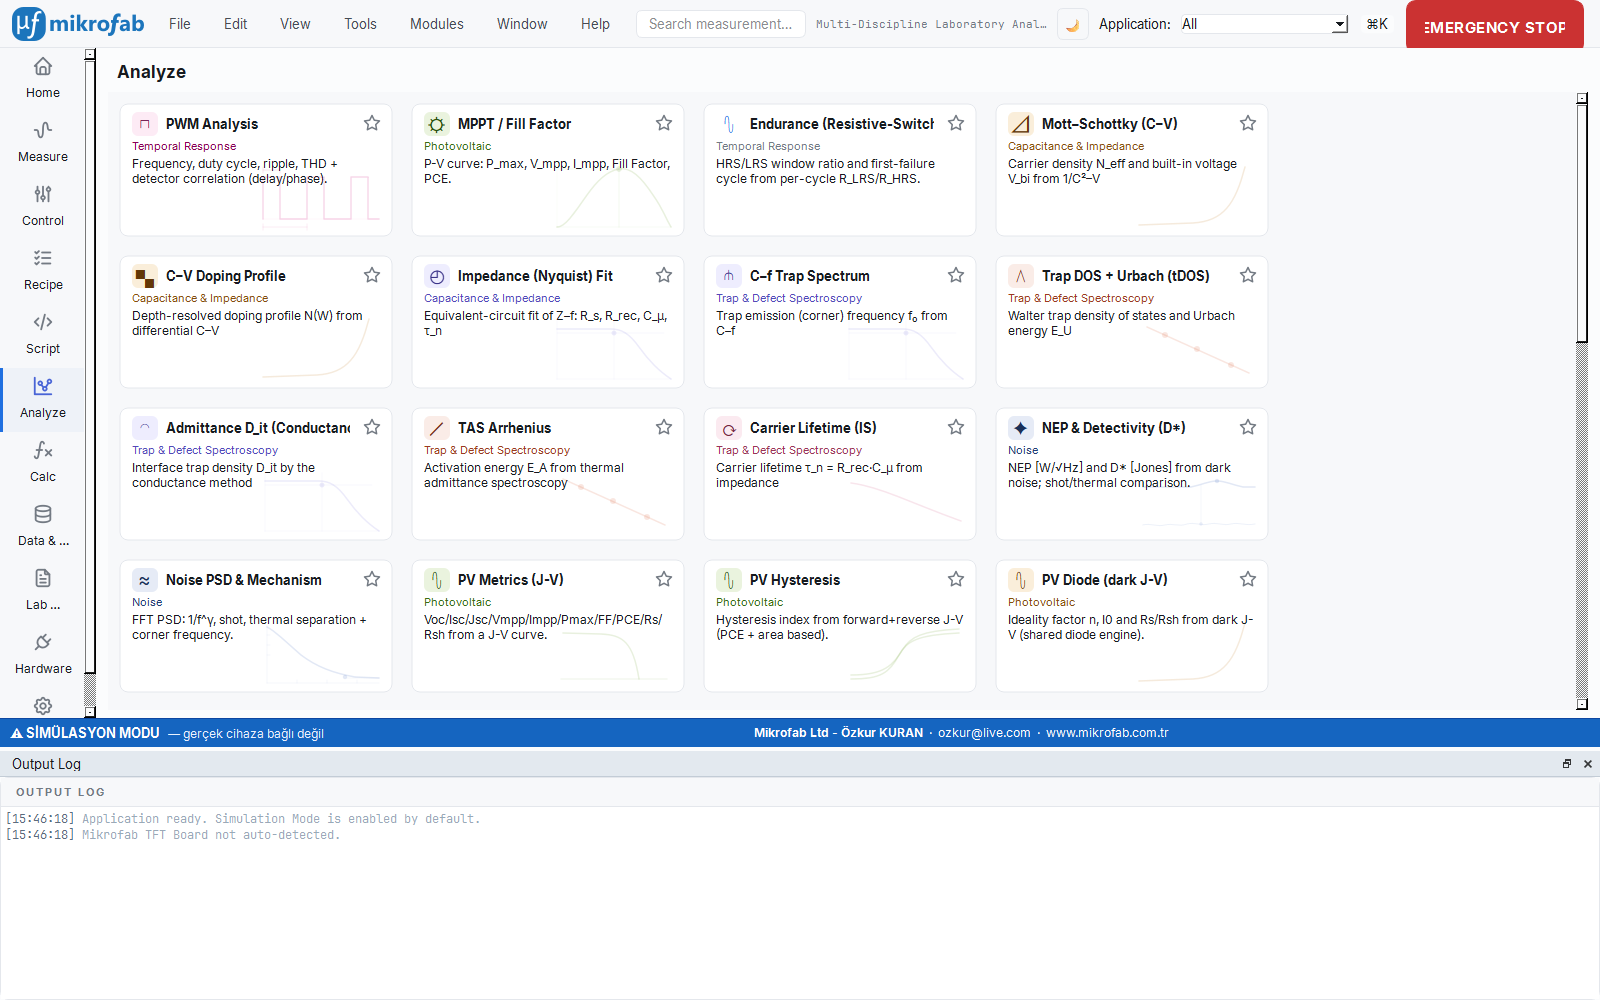Select the Analyze sidebar section
The image size is (1600, 1000).
(43, 398)
